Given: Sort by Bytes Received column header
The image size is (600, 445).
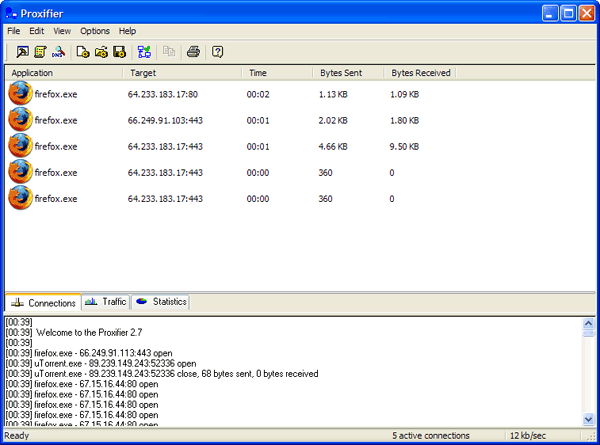Looking at the screenshot, I should click(420, 73).
